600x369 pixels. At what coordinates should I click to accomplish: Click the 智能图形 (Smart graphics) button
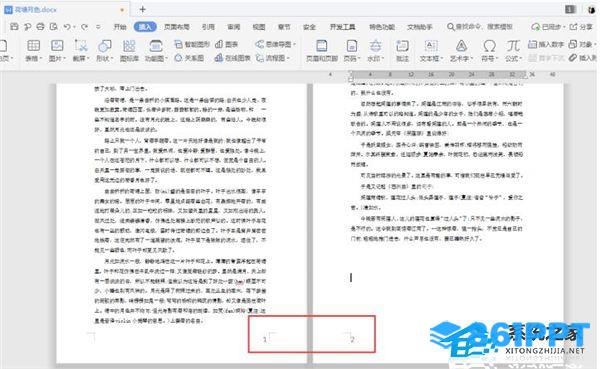pyautogui.click(x=192, y=44)
